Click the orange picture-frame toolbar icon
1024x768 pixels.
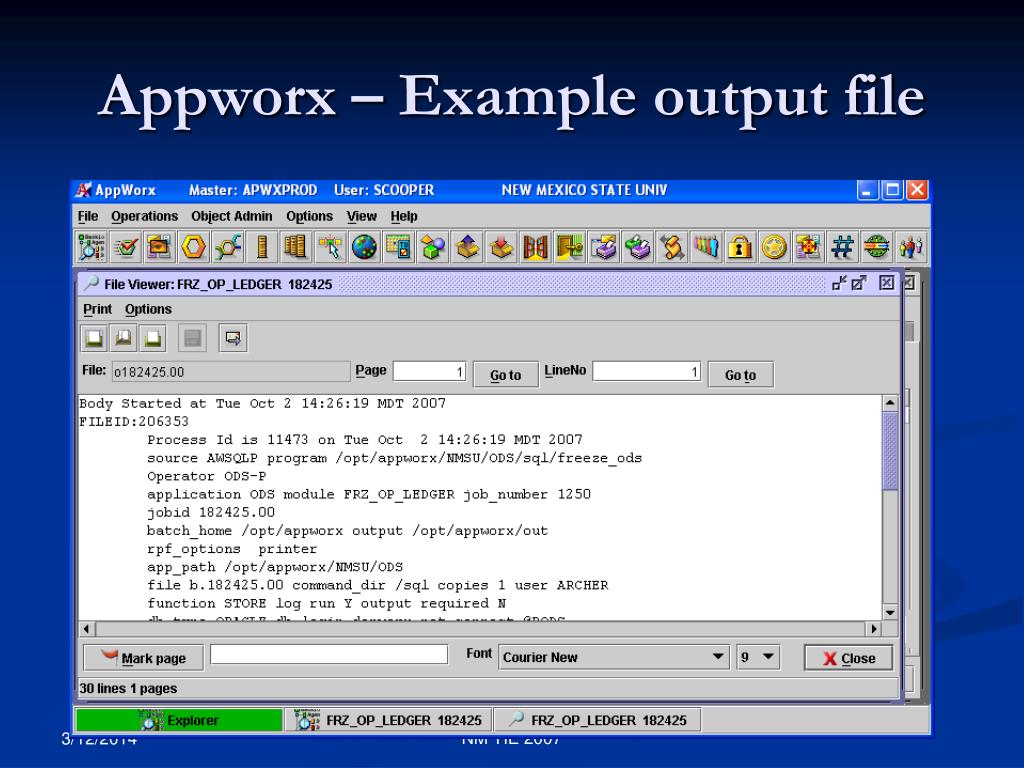pos(159,248)
